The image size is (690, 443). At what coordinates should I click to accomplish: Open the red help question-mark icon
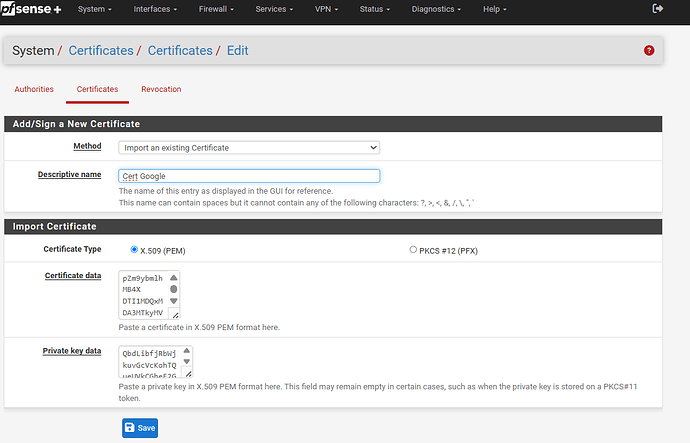(x=649, y=51)
